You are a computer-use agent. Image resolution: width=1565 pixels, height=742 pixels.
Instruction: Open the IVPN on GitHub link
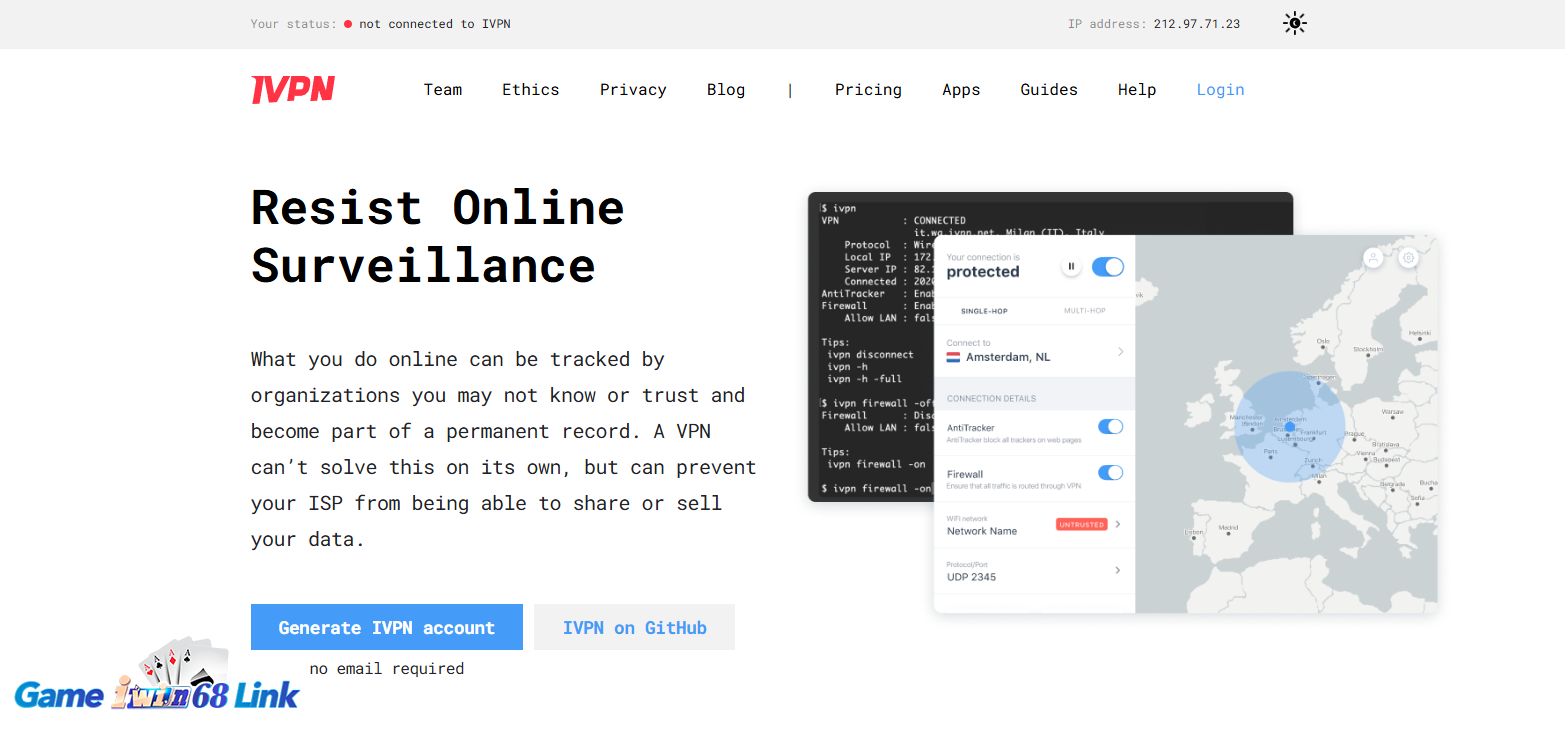pyautogui.click(x=634, y=627)
